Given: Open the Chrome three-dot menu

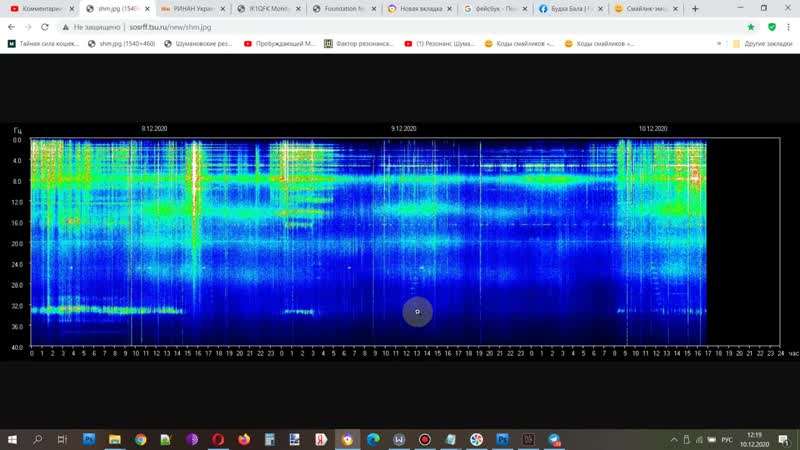Looking at the screenshot, I should coord(790,27).
